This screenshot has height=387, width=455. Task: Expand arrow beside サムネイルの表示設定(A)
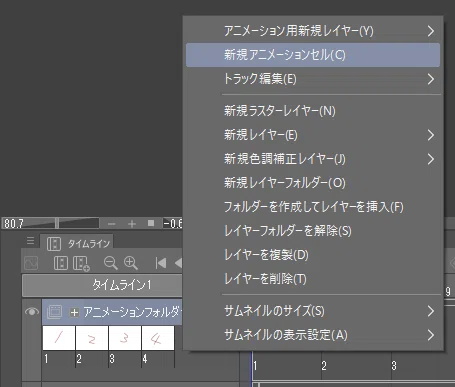pyautogui.click(x=431, y=335)
